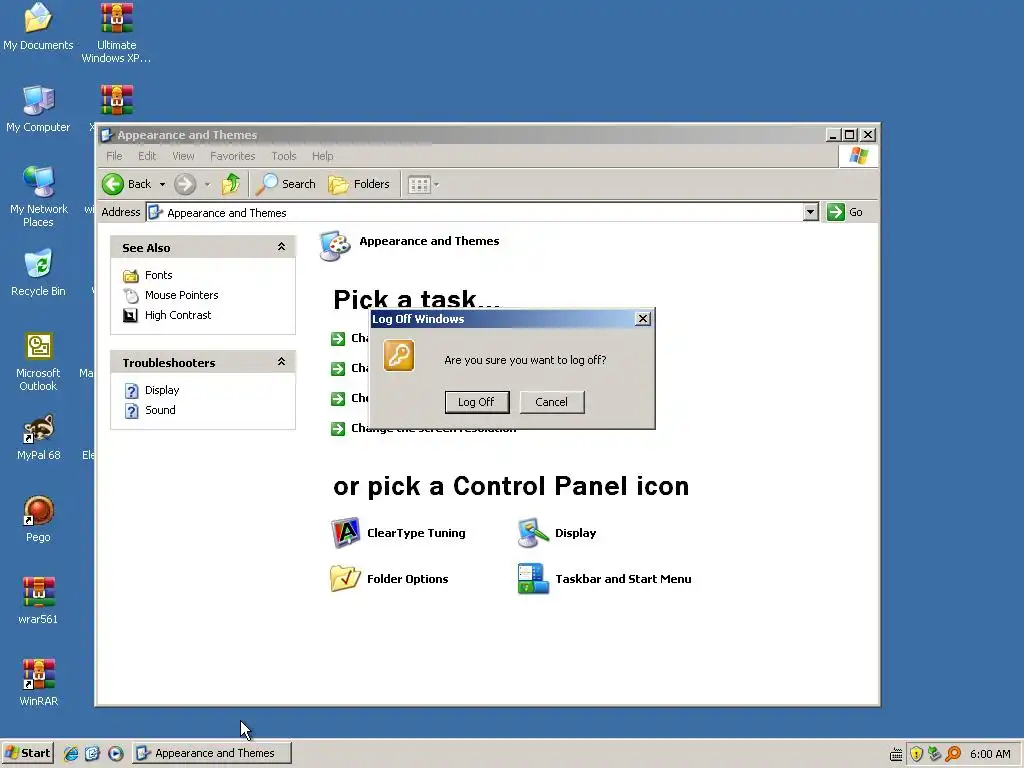Open the Back history dropdown arrow
Screen dimensions: 1024x768
(163, 185)
